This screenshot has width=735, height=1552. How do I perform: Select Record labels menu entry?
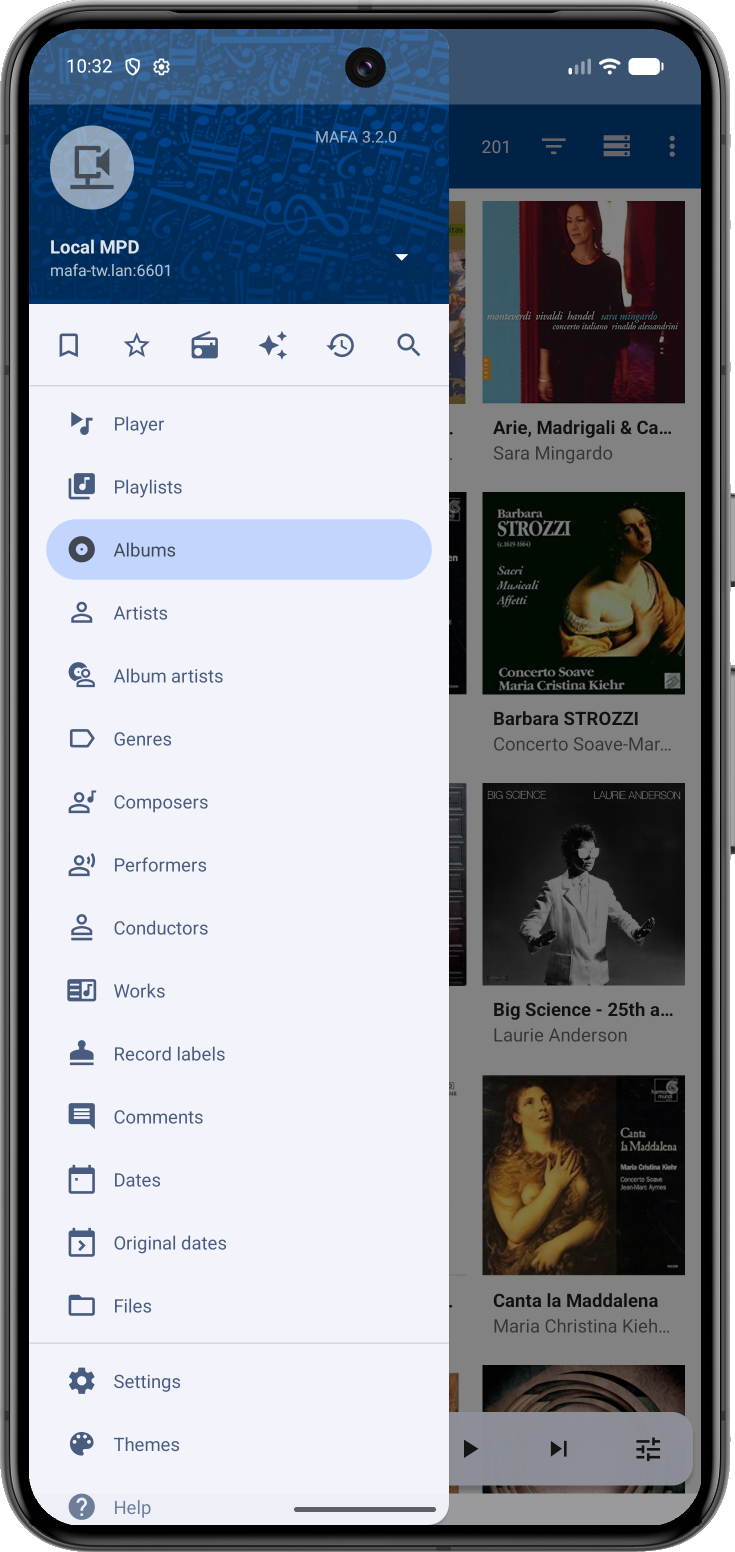coord(169,1054)
